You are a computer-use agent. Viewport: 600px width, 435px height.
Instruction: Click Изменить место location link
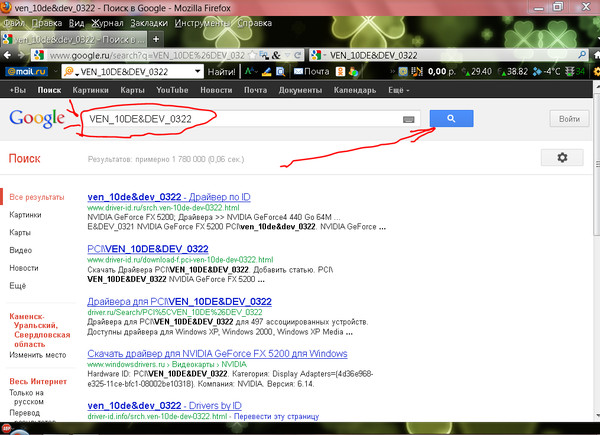click(38, 355)
